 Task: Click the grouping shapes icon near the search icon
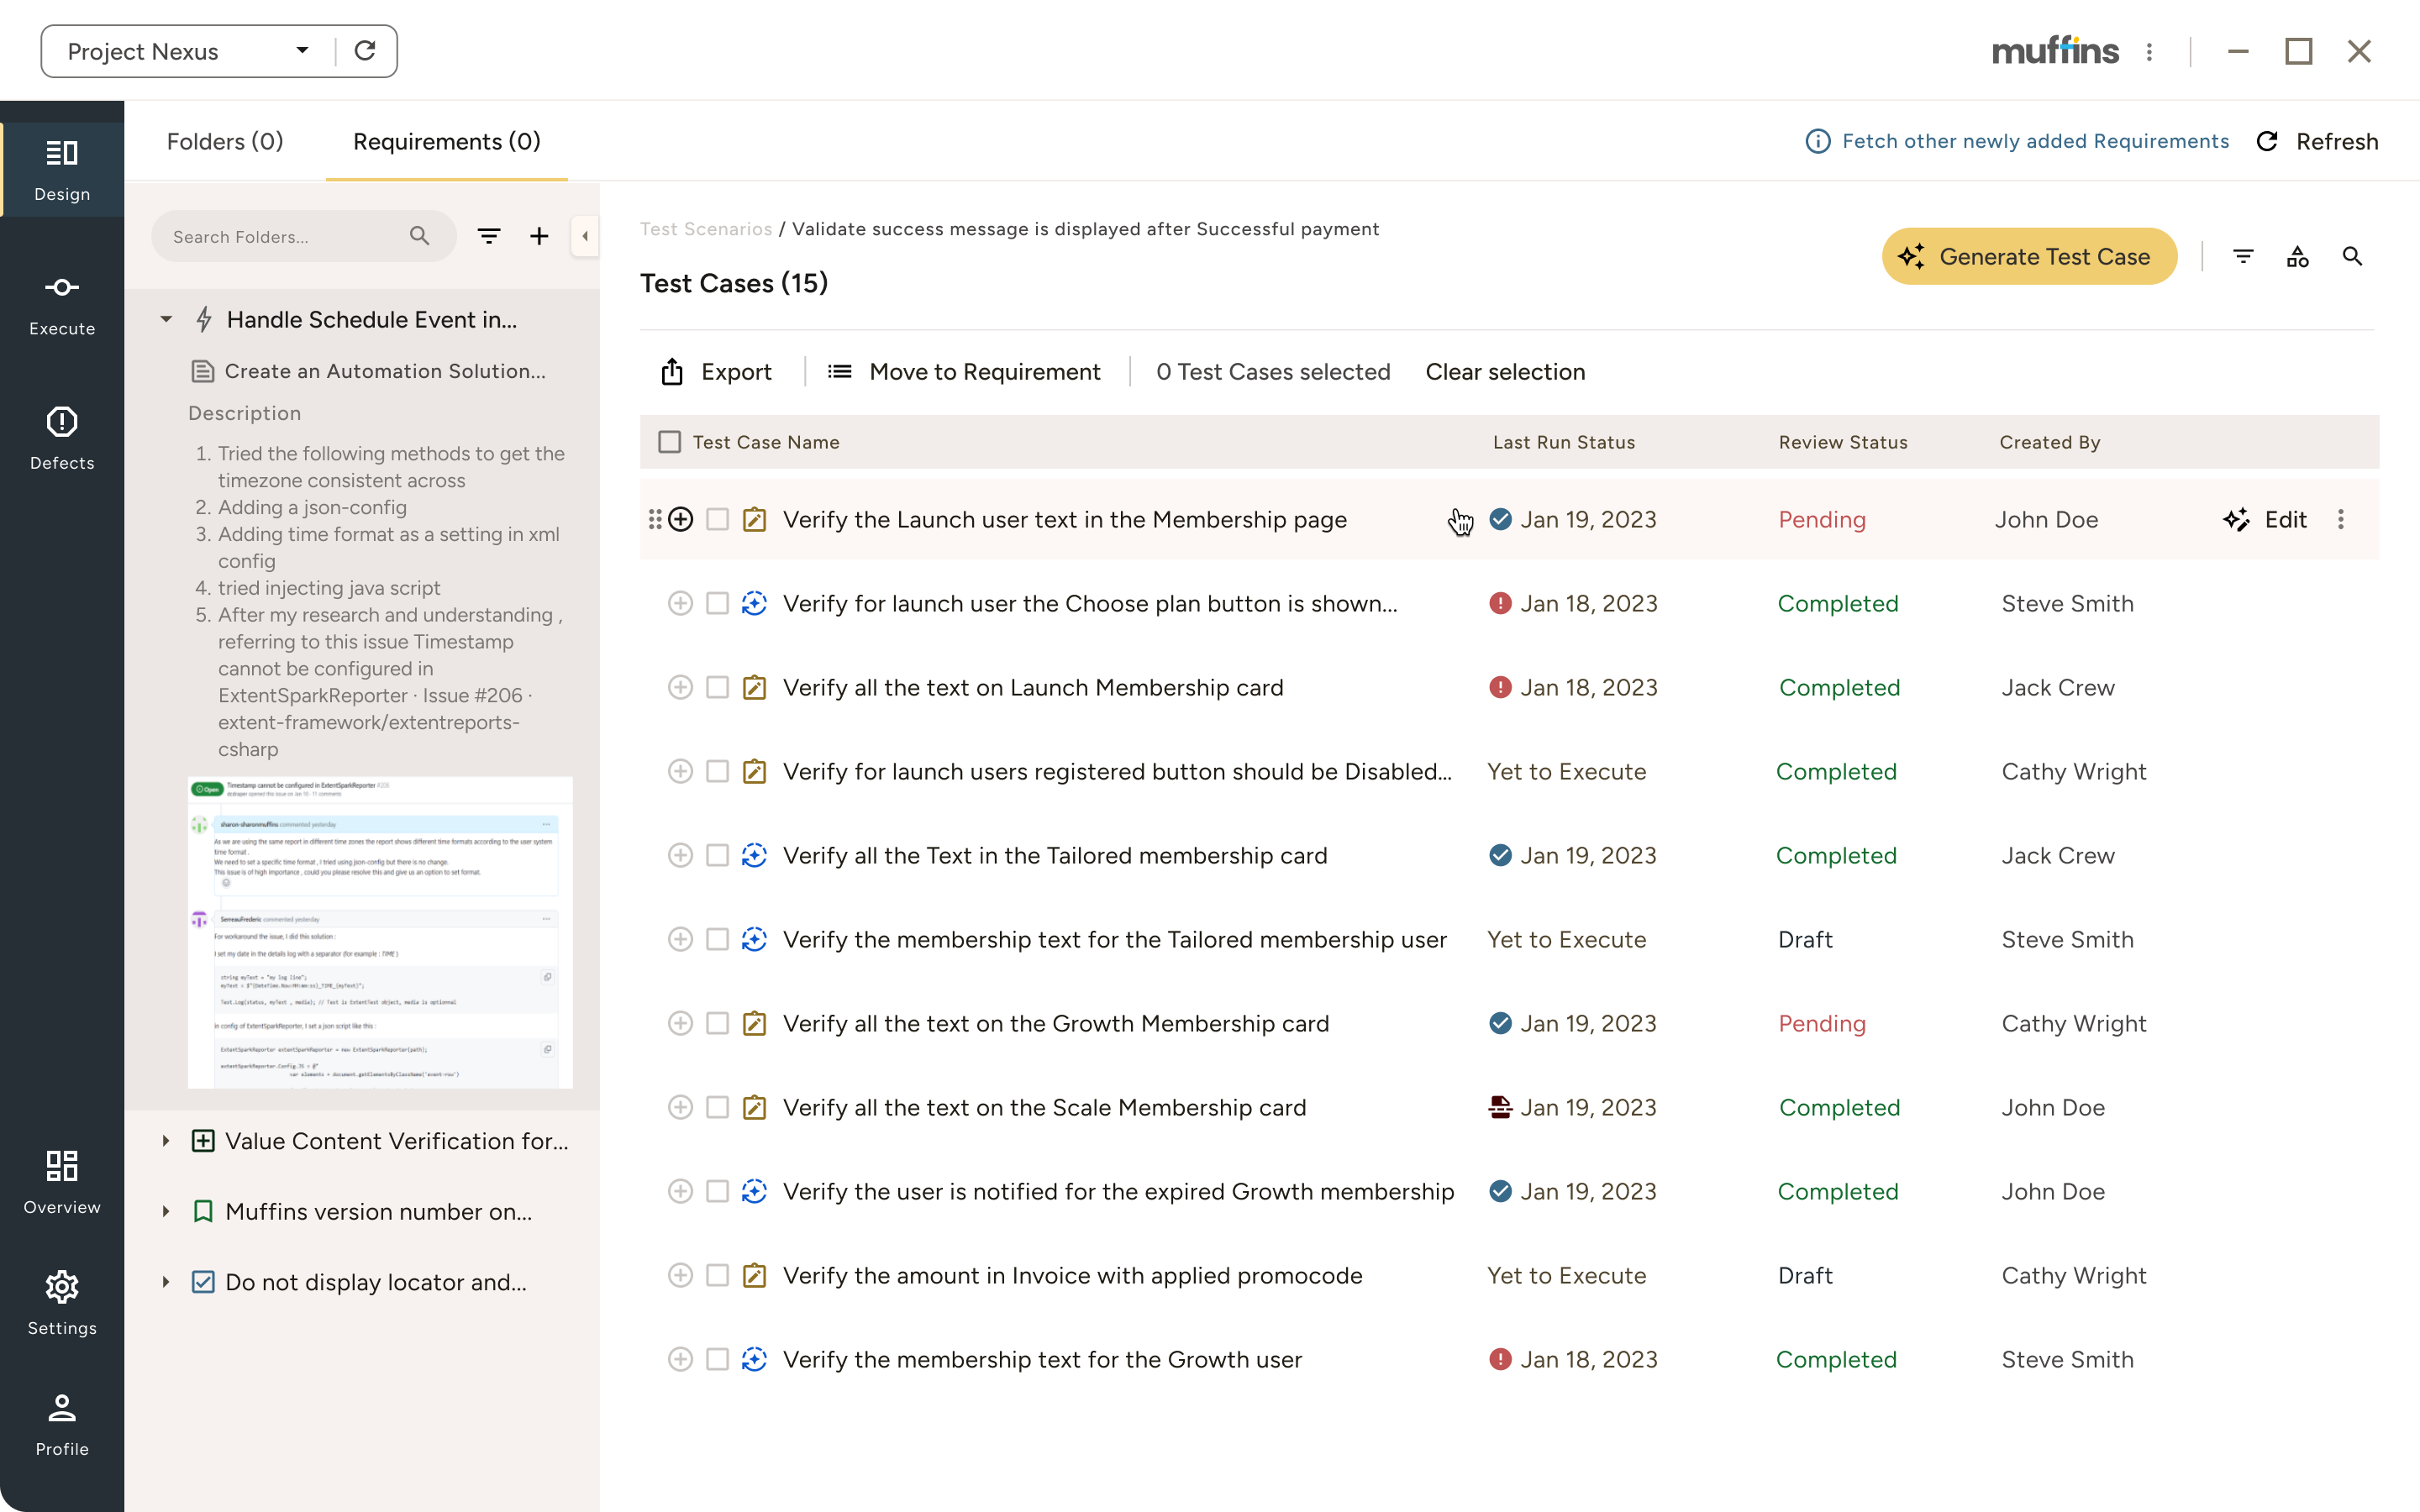coord(2297,256)
